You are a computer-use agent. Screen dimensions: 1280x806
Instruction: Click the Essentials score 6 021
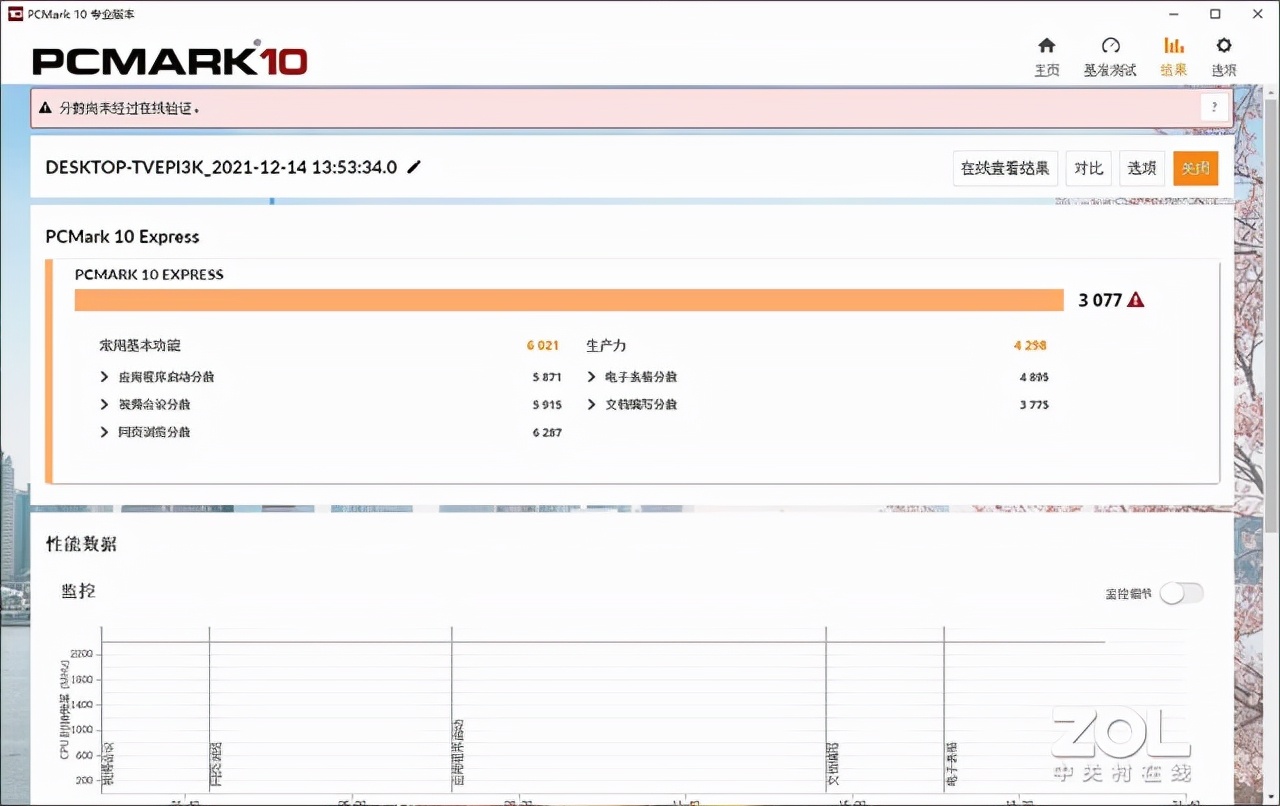point(543,345)
